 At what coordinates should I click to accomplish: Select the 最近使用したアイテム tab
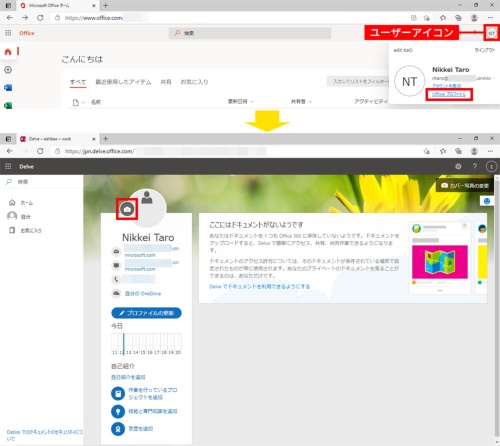click(123, 82)
